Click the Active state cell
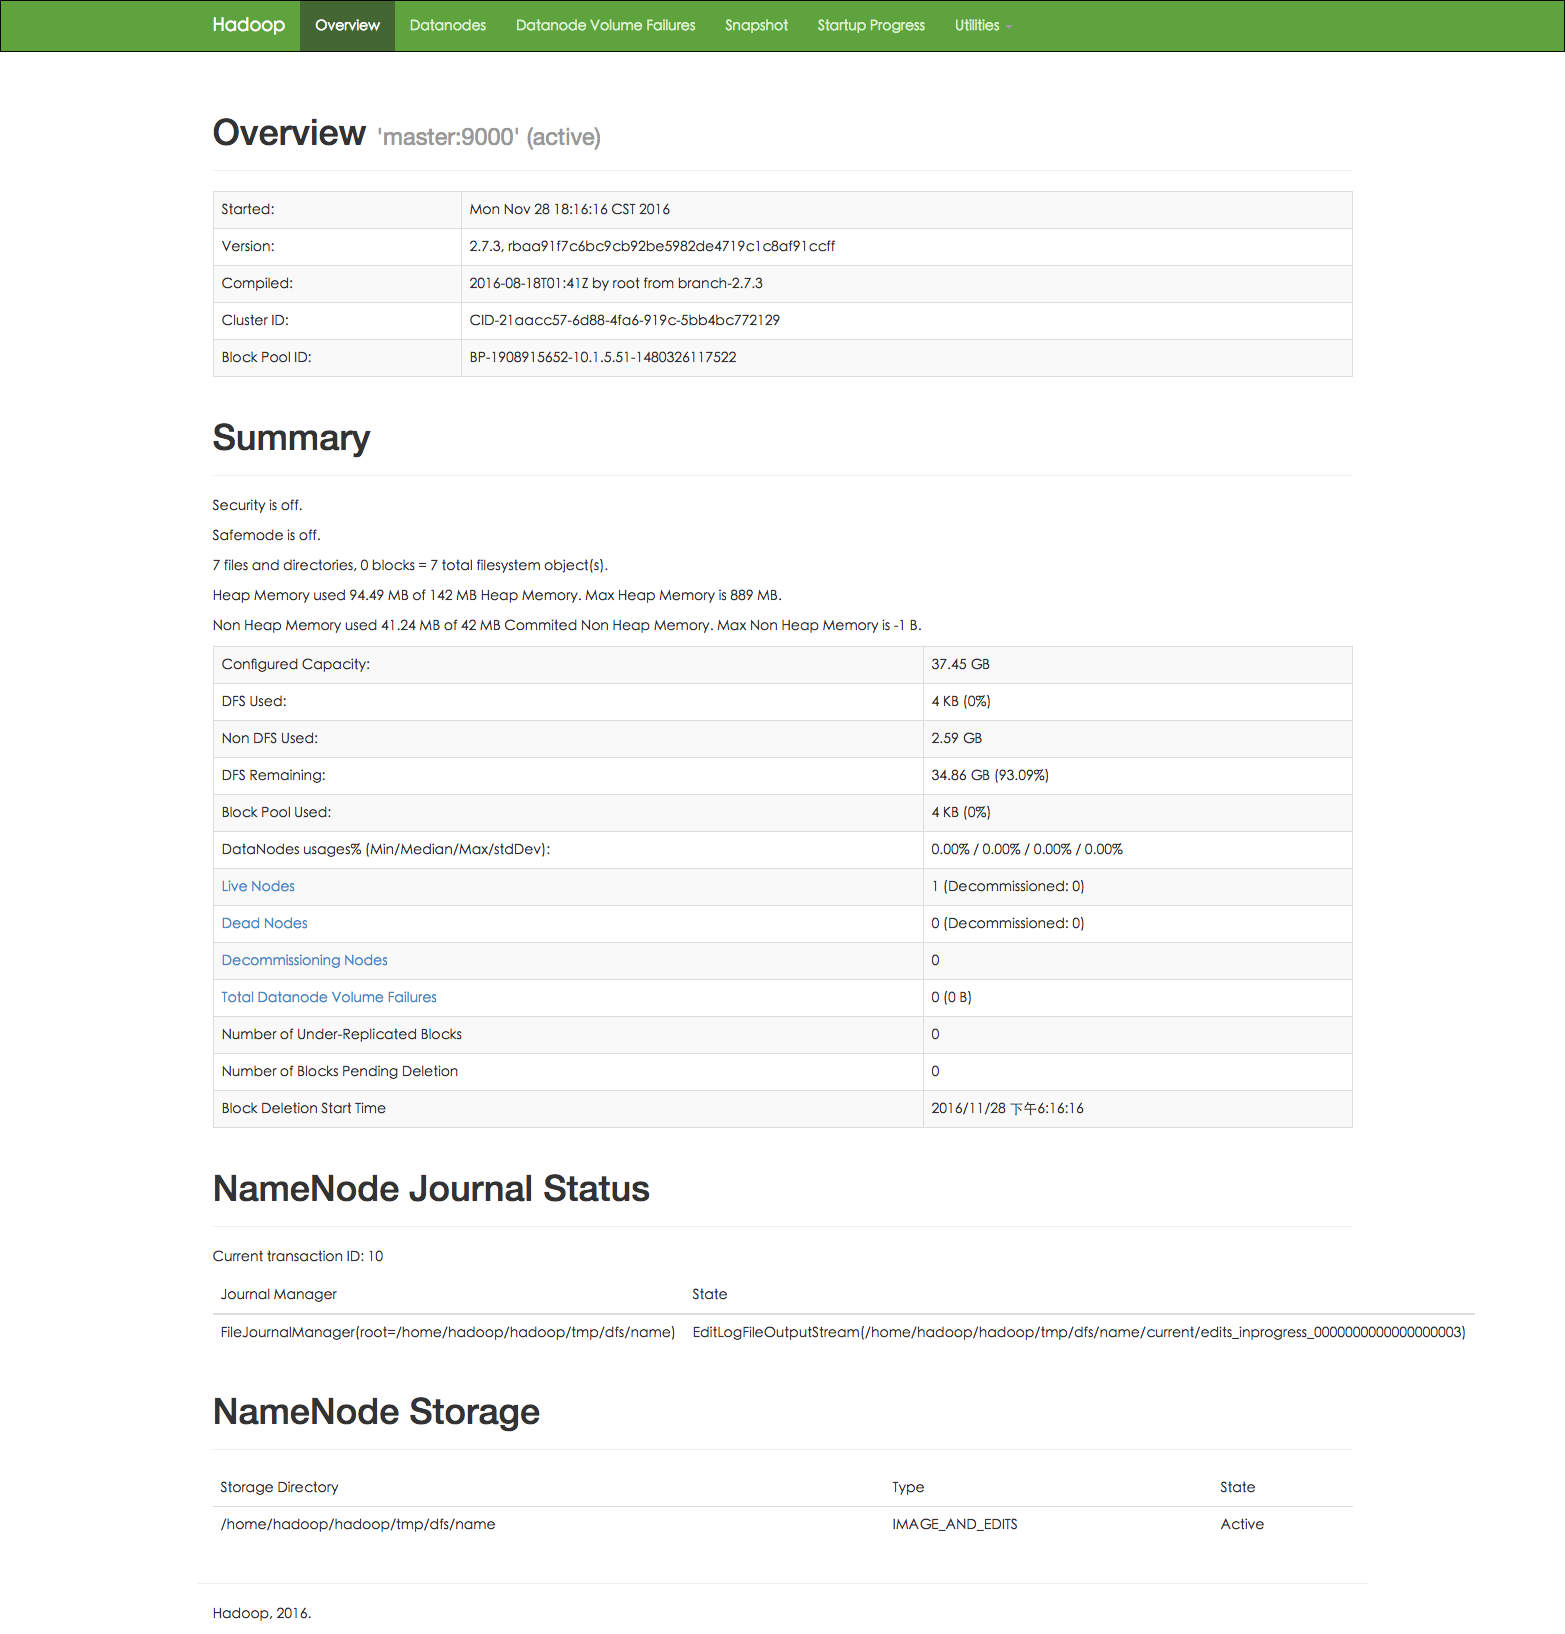1565x1634 pixels. (x=1241, y=1524)
